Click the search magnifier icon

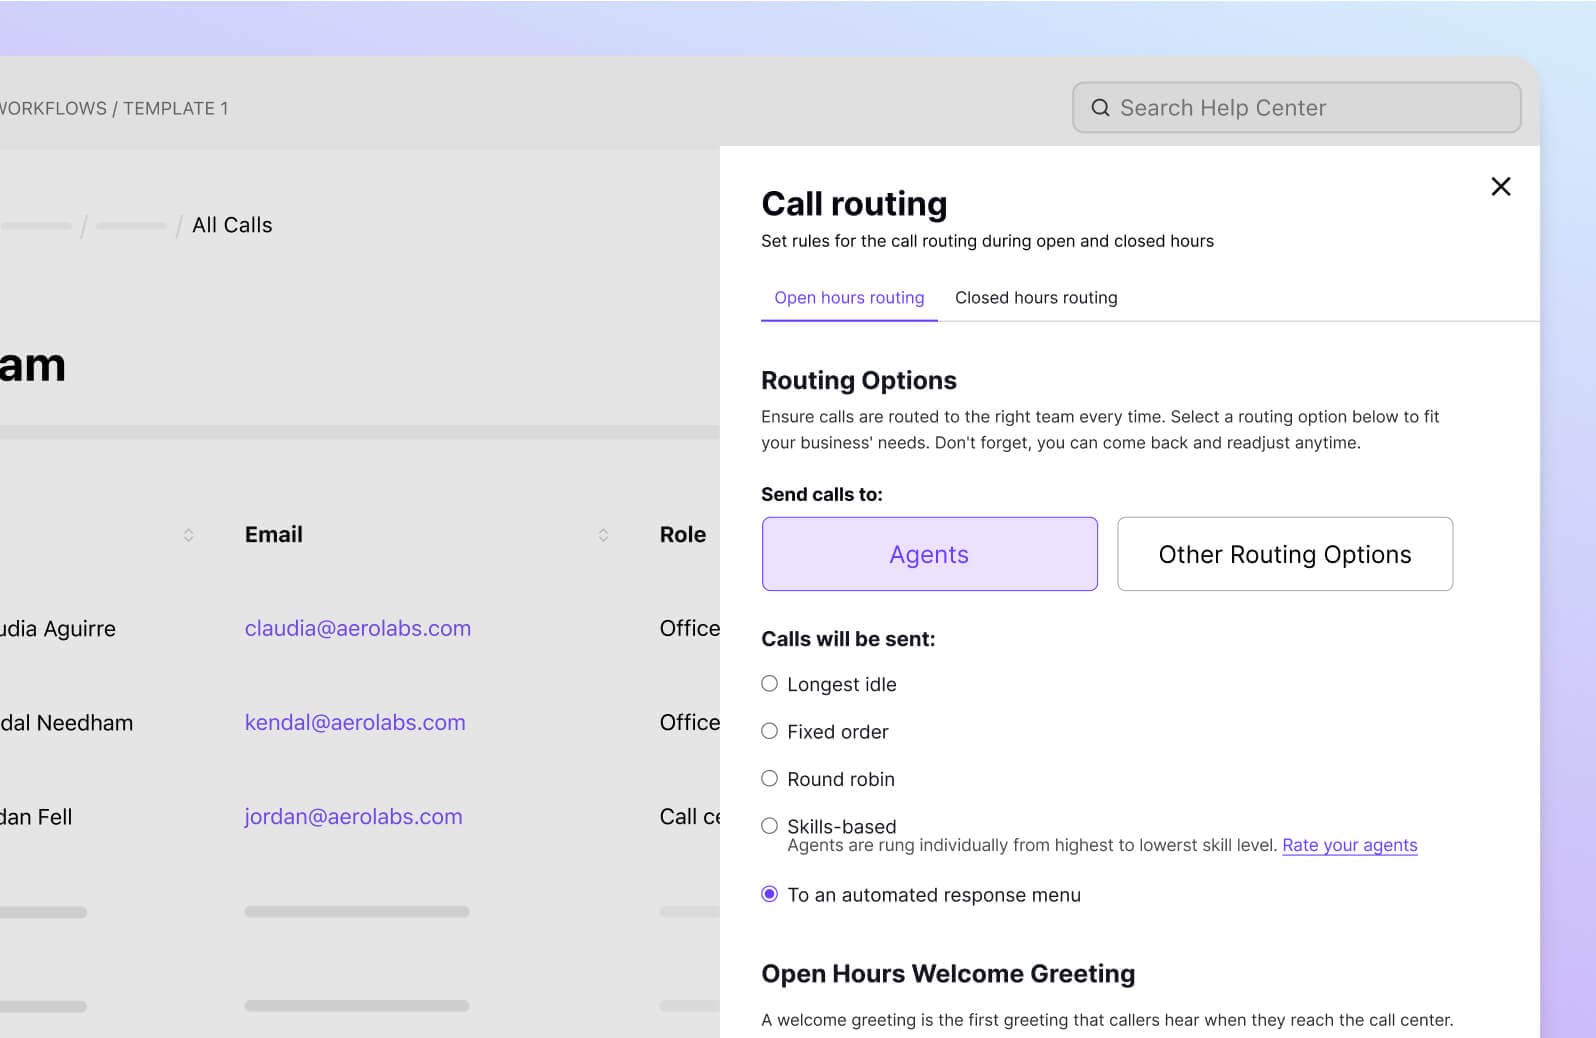[x=1100, y=108]
